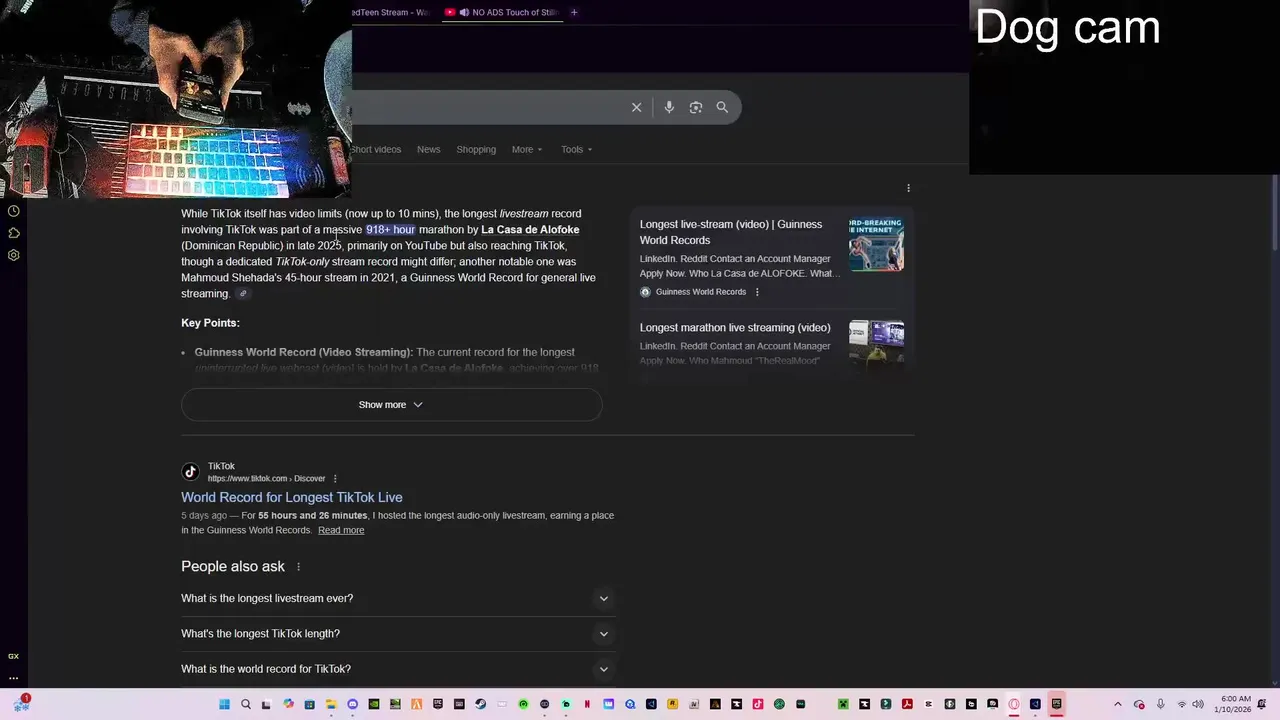Click the 'Dog cam' overlay panel
The image size is (1280, 720).
[x=1124, y=87]
